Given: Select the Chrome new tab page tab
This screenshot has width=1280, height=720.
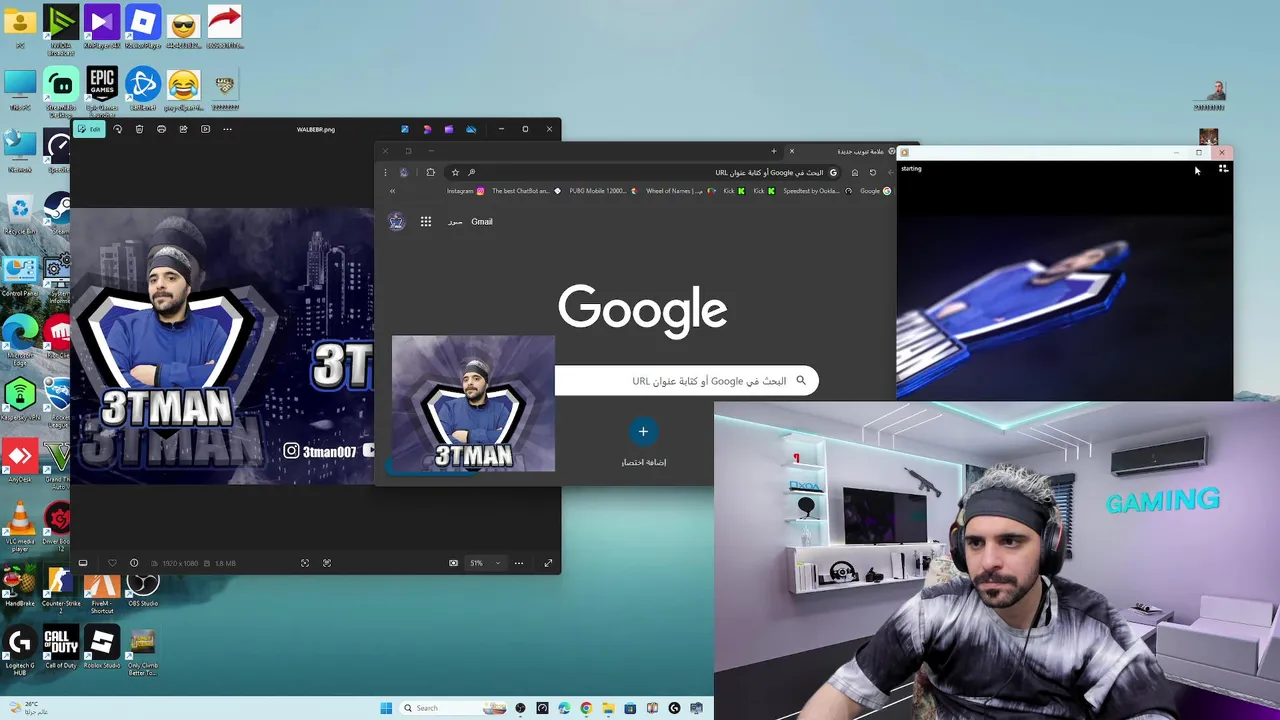Looking at the screenshot, I should pos(842,151).
